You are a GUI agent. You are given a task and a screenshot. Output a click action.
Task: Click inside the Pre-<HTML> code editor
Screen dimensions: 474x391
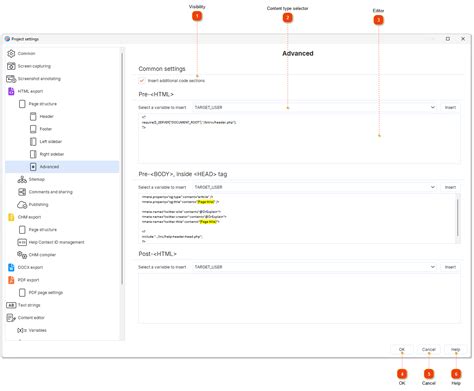coord(299,138)
